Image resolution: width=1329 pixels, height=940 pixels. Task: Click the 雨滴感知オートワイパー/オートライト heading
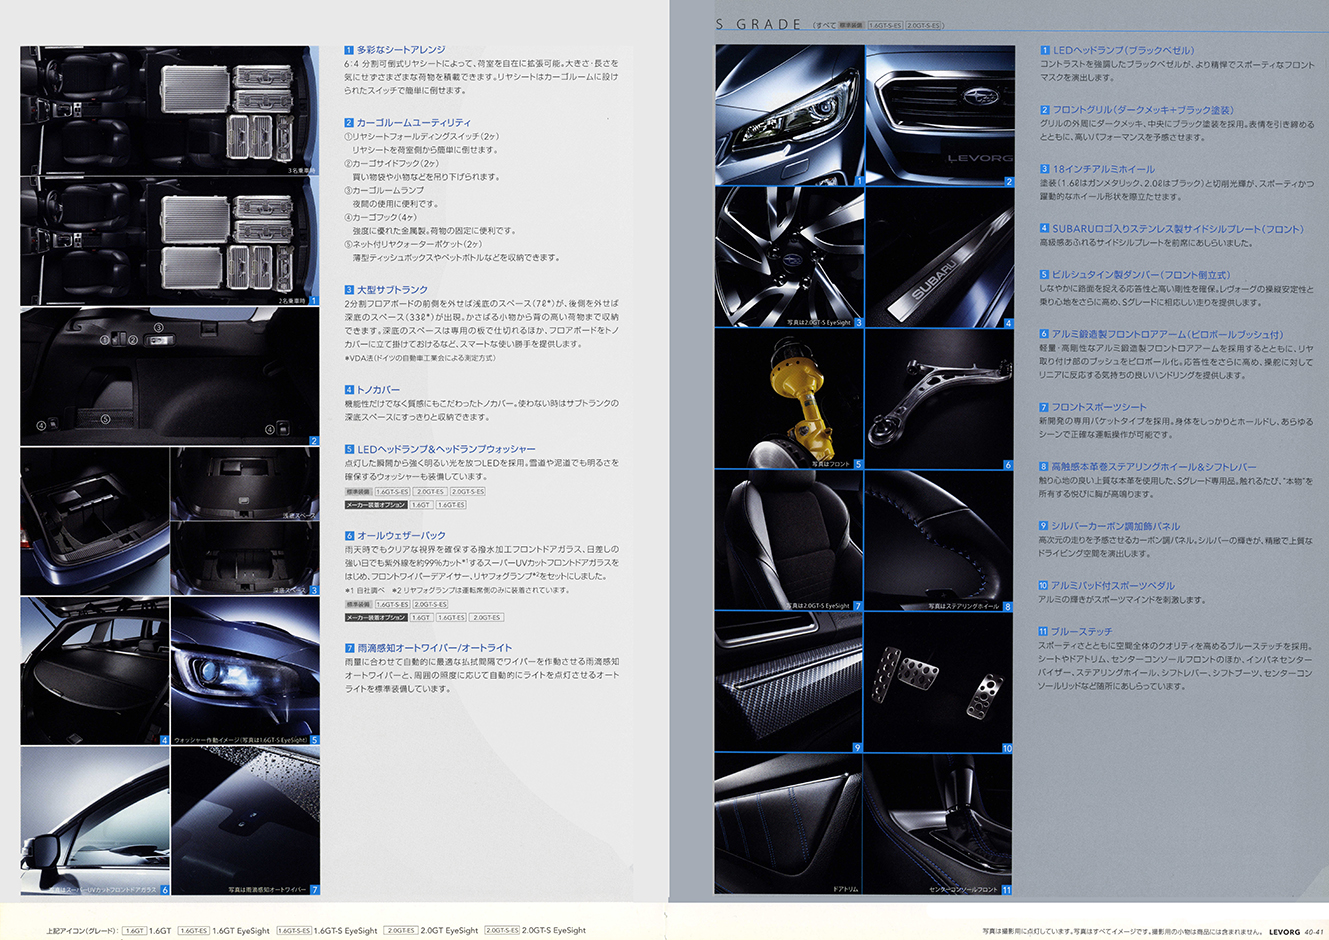(x=428, y=648)
